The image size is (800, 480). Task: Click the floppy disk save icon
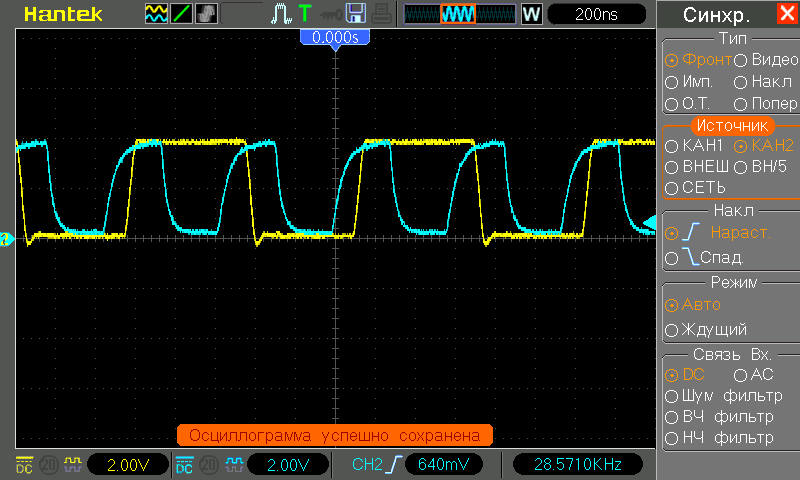pos(355,14)
